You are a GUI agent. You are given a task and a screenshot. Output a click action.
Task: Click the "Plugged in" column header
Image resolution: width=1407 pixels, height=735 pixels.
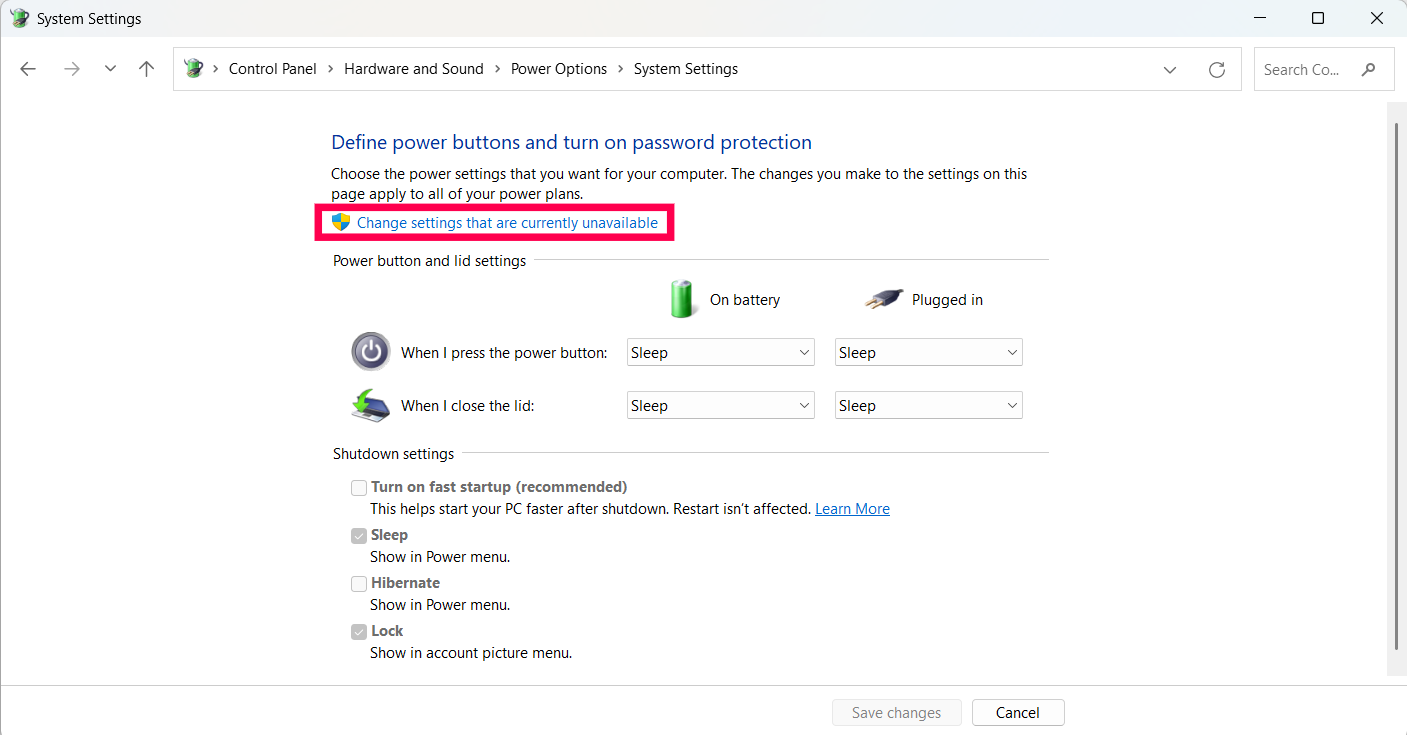tap(947, 300)
